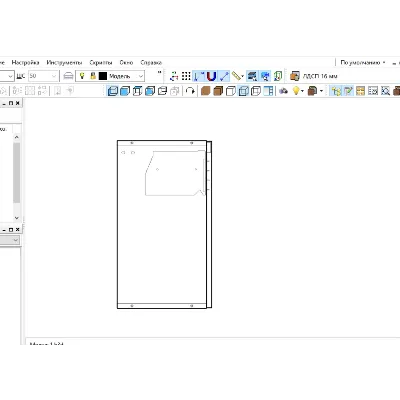Select the fifth view cube icon
This screenshot has width=400, height=400.
pyautogui.click(x=162, y=91)
